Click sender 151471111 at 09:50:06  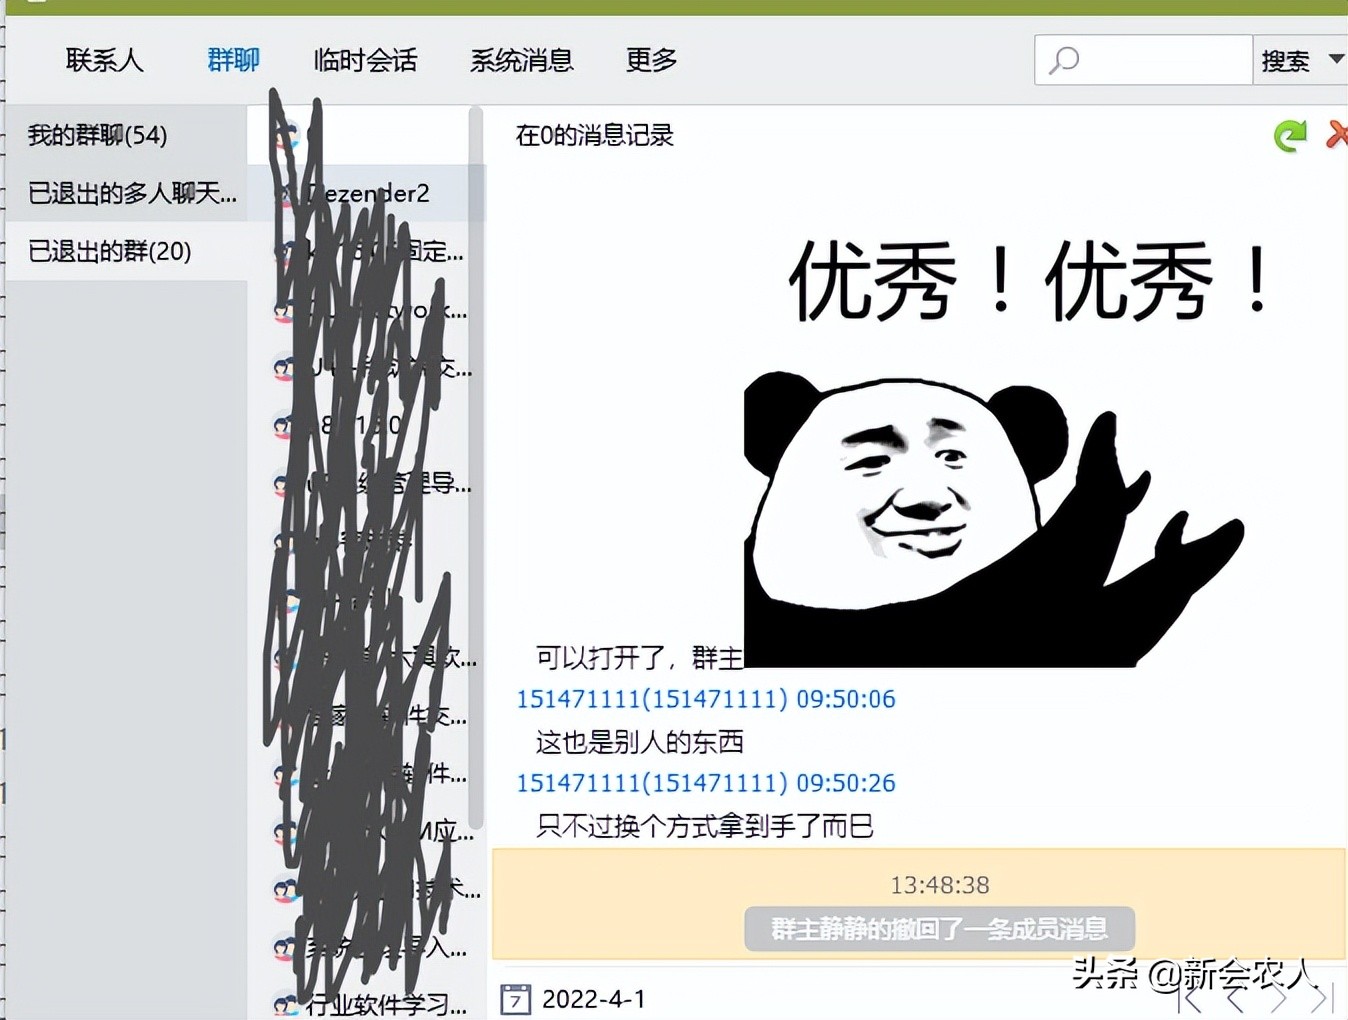(x=705, y=699)
